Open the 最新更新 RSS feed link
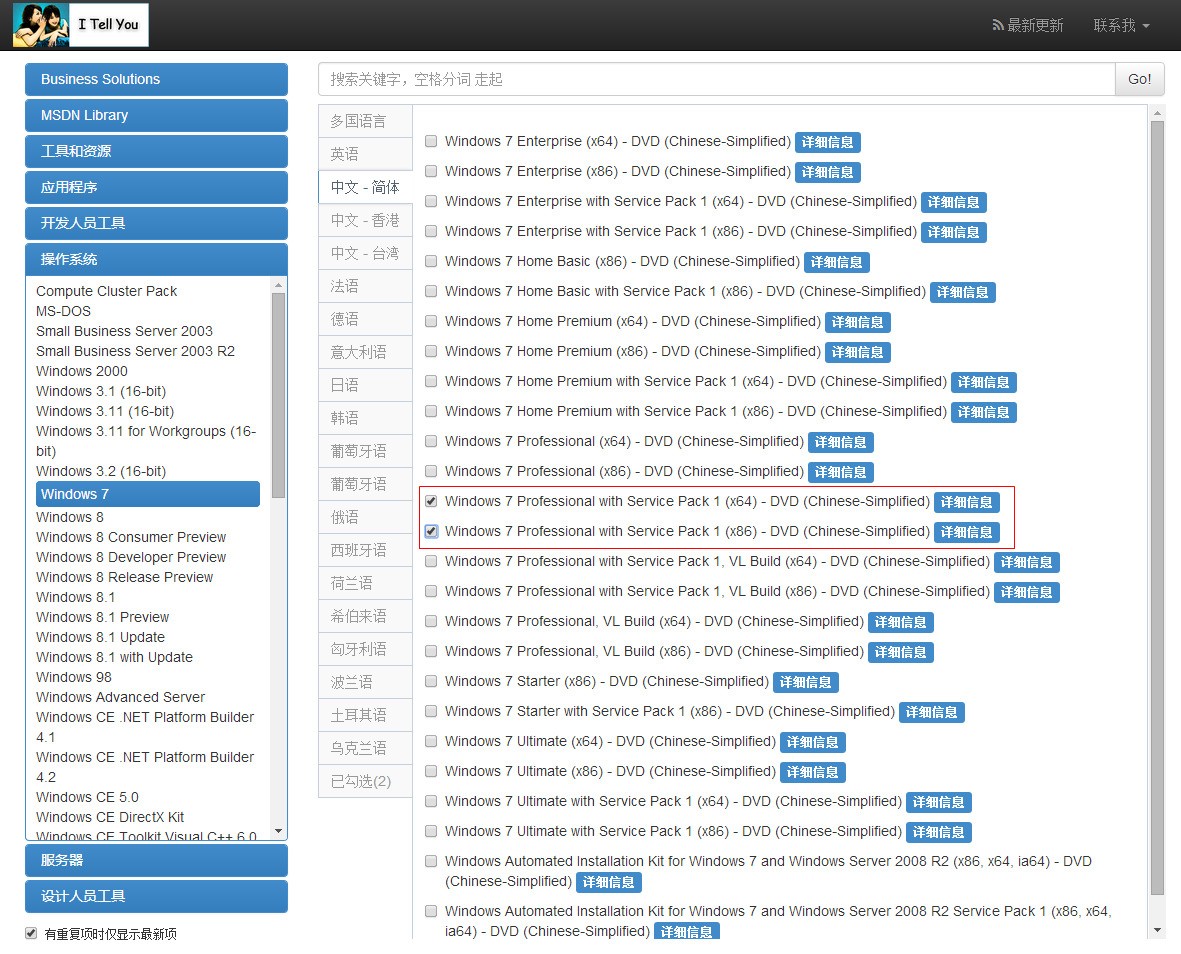 click(x=1028, y=25)
